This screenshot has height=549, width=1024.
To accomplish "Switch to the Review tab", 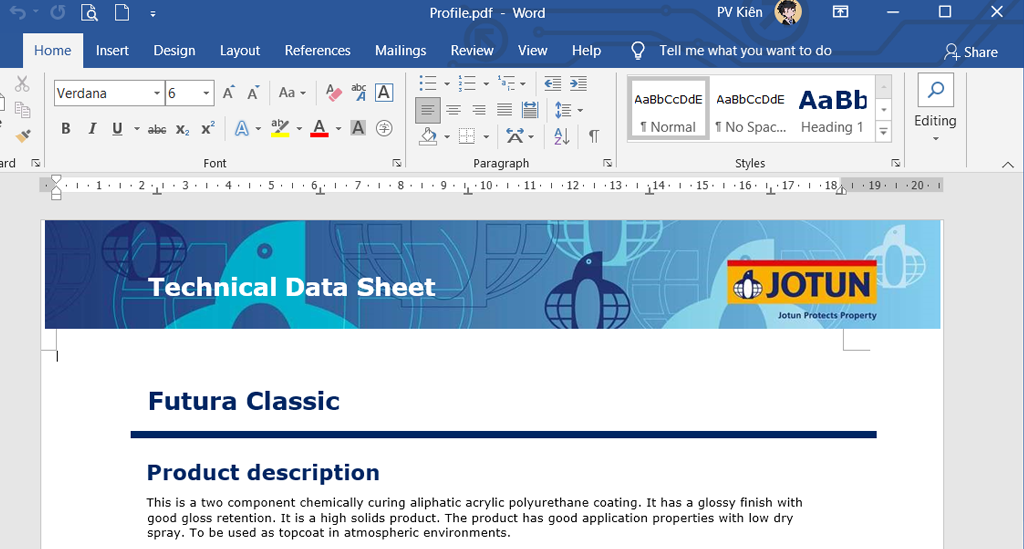I will 472,50.
